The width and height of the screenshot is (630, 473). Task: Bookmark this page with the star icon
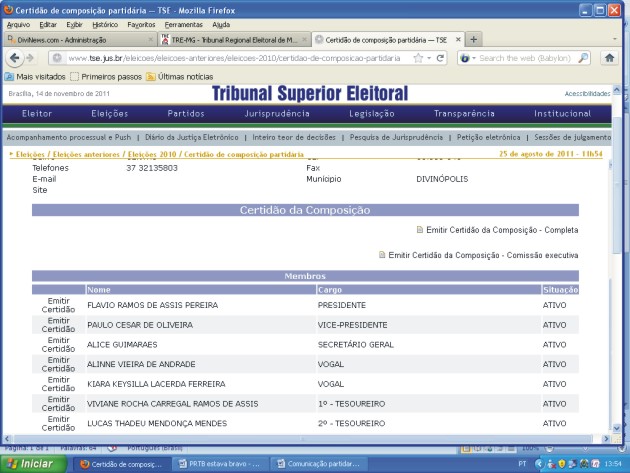(x=418, y=58)
